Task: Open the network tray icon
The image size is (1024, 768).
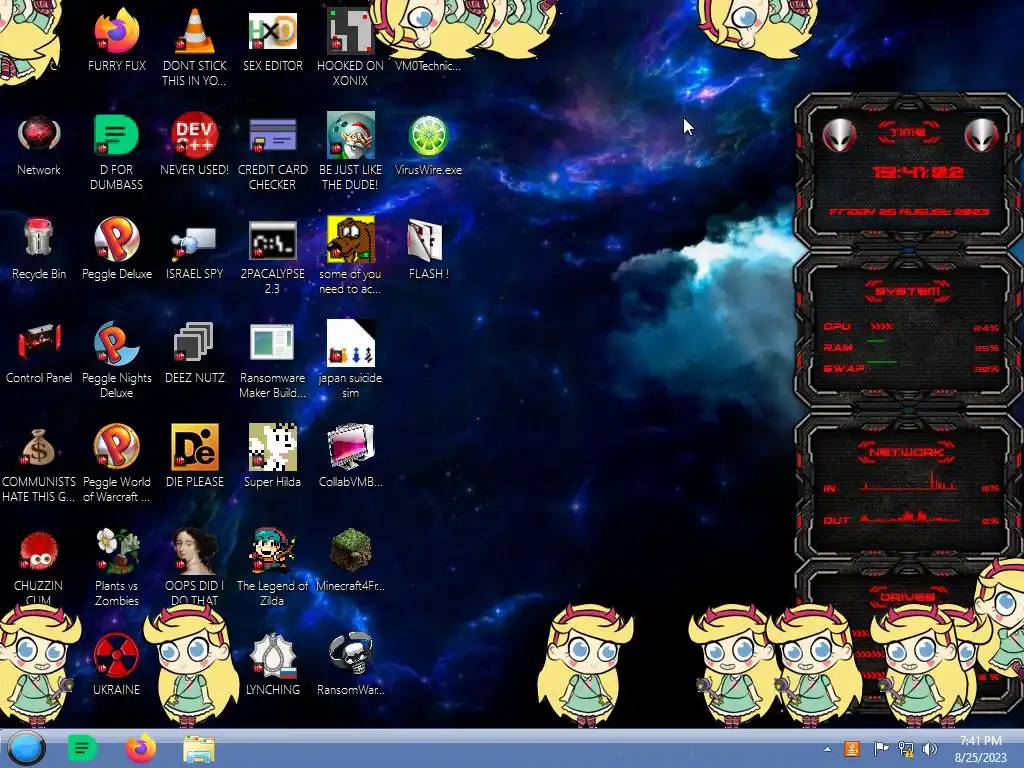Action: tap(906, 749)
